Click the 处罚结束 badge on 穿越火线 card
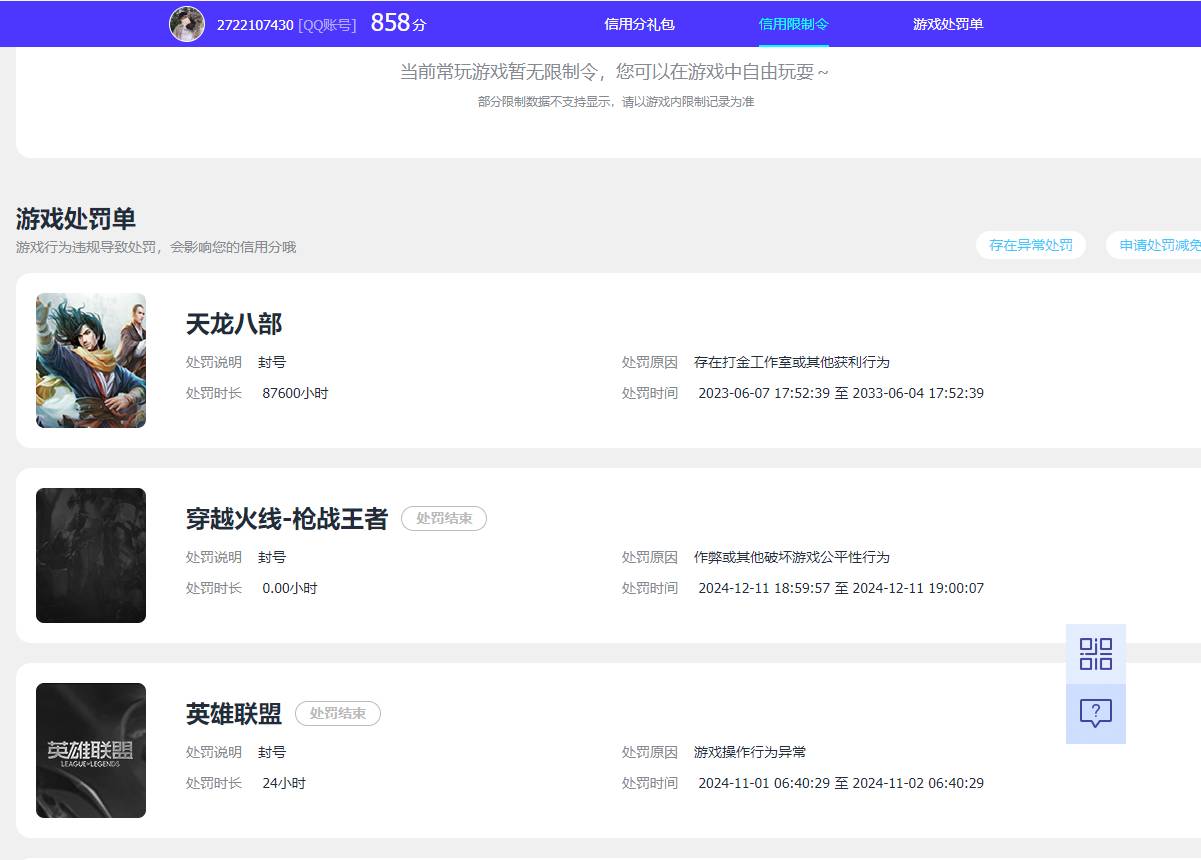 444,518
